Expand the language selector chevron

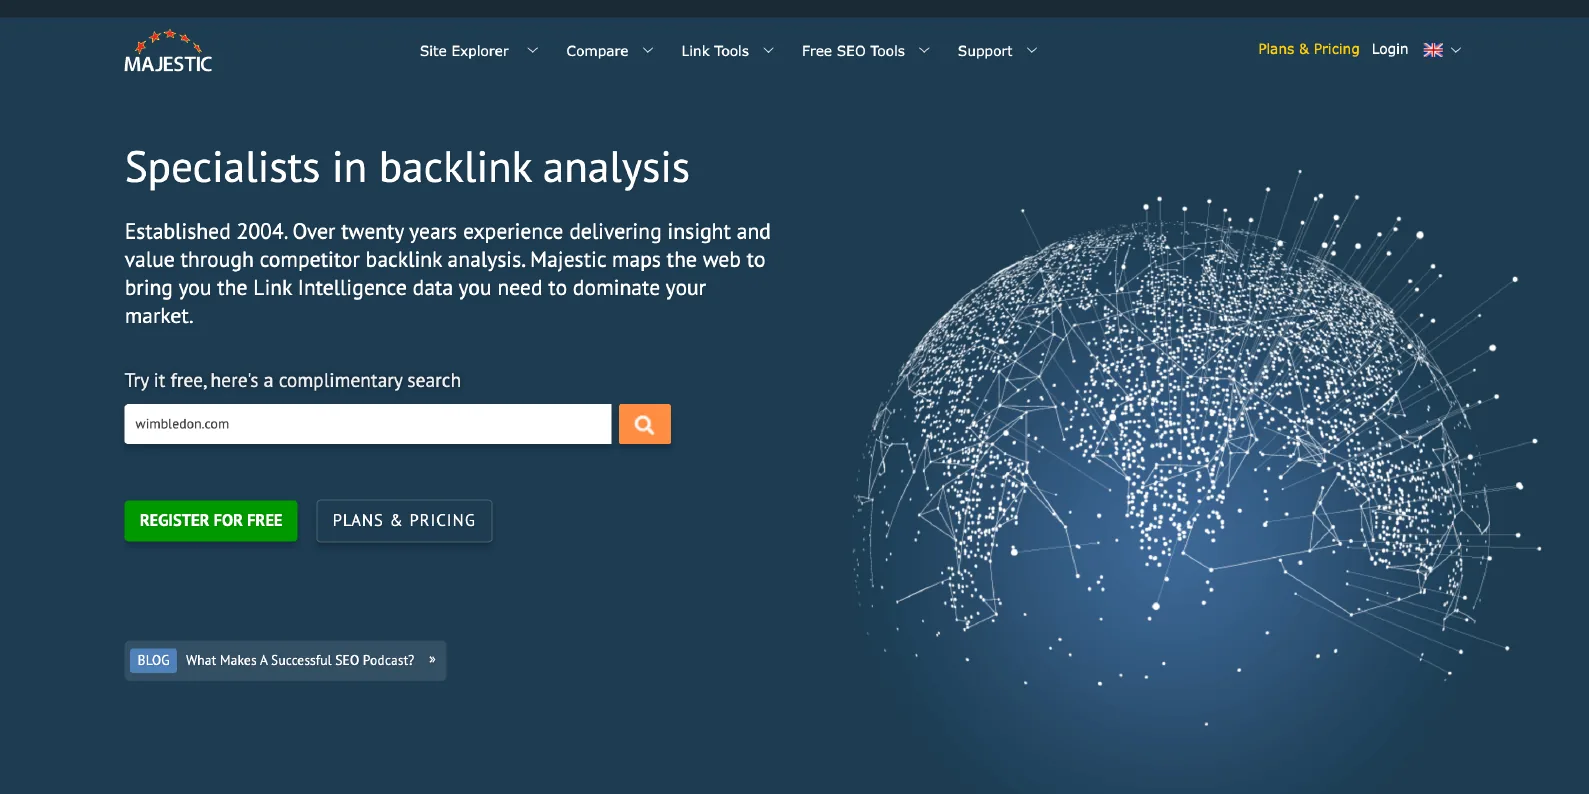[x=1456, y=50]
